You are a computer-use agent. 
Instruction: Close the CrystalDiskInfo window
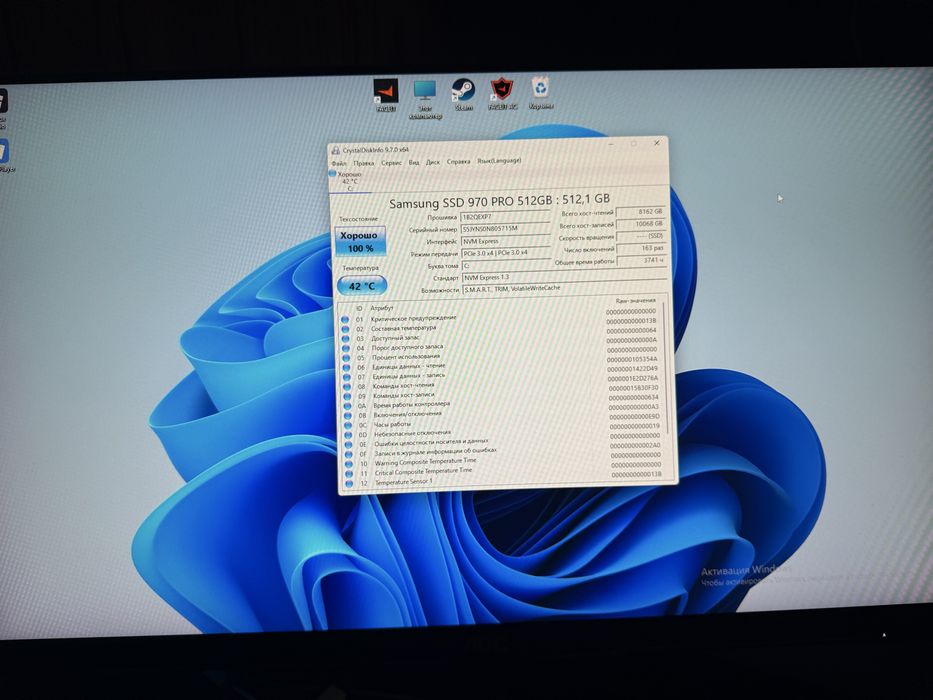click(x=656, y=143)
